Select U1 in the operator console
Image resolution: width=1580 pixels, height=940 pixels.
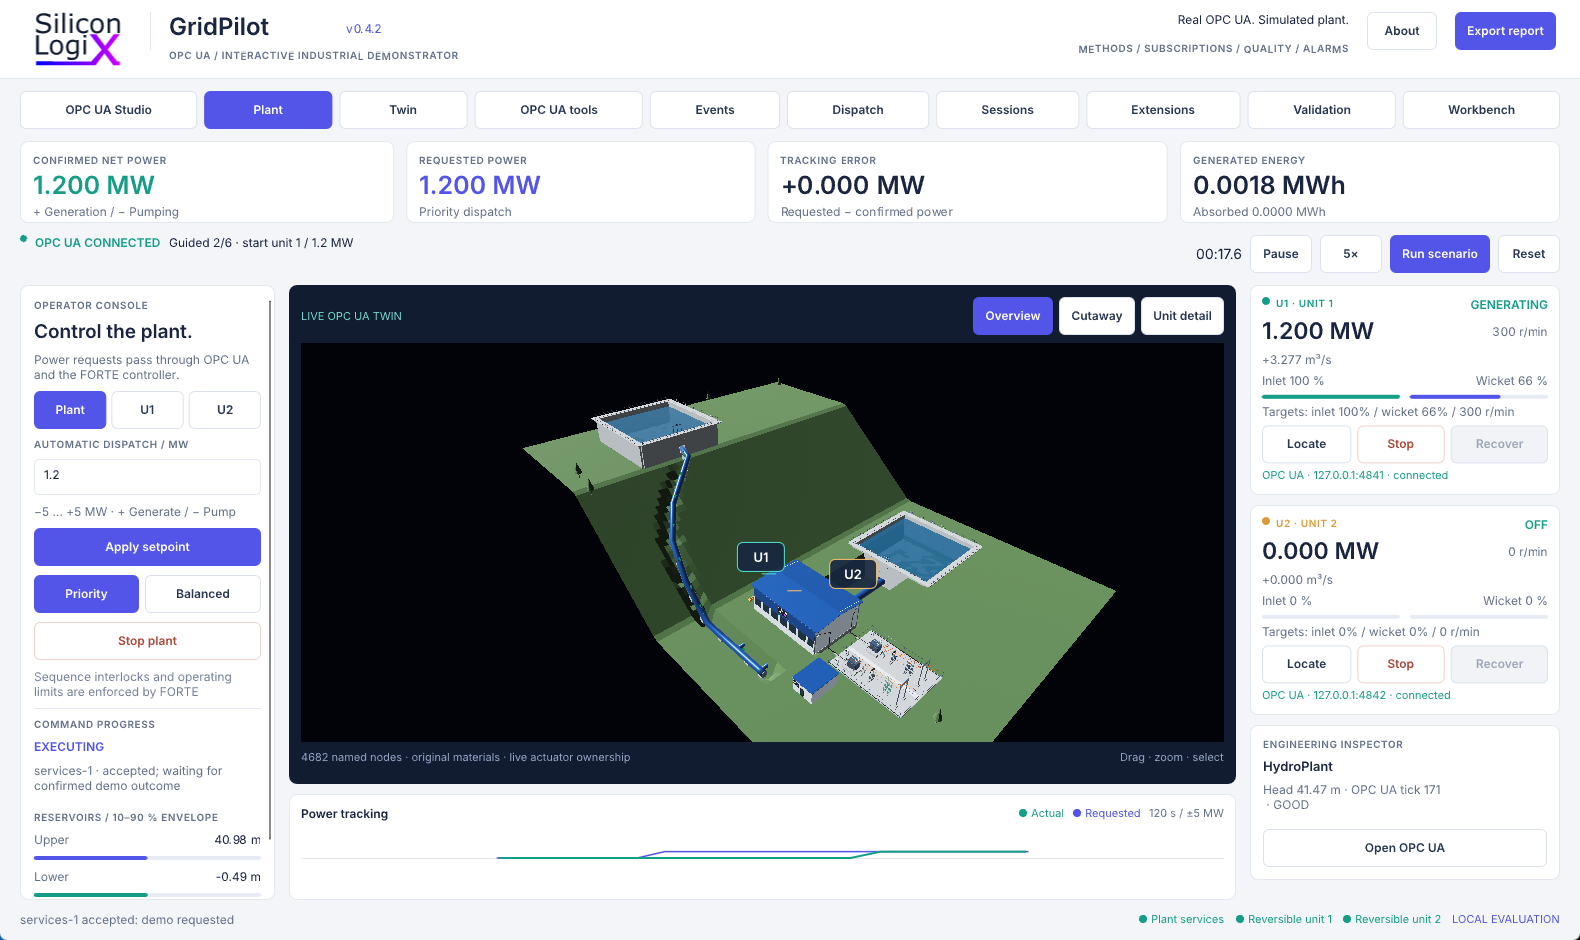[147, 410]
